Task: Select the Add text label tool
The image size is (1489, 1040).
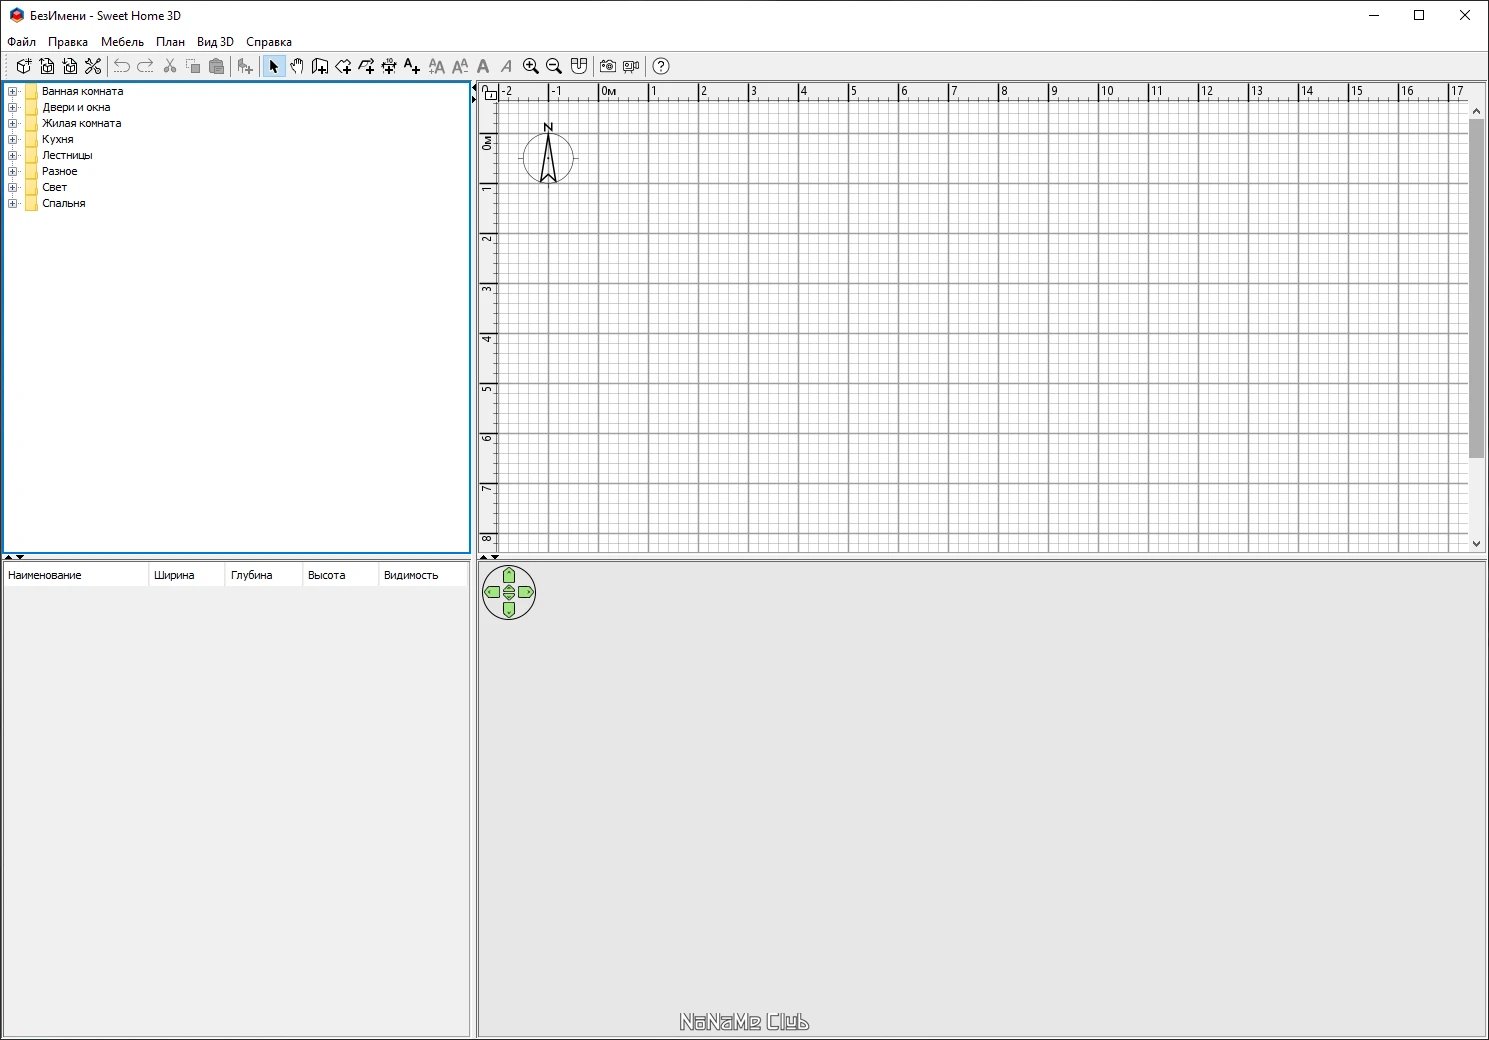Action: pos(412,66)
